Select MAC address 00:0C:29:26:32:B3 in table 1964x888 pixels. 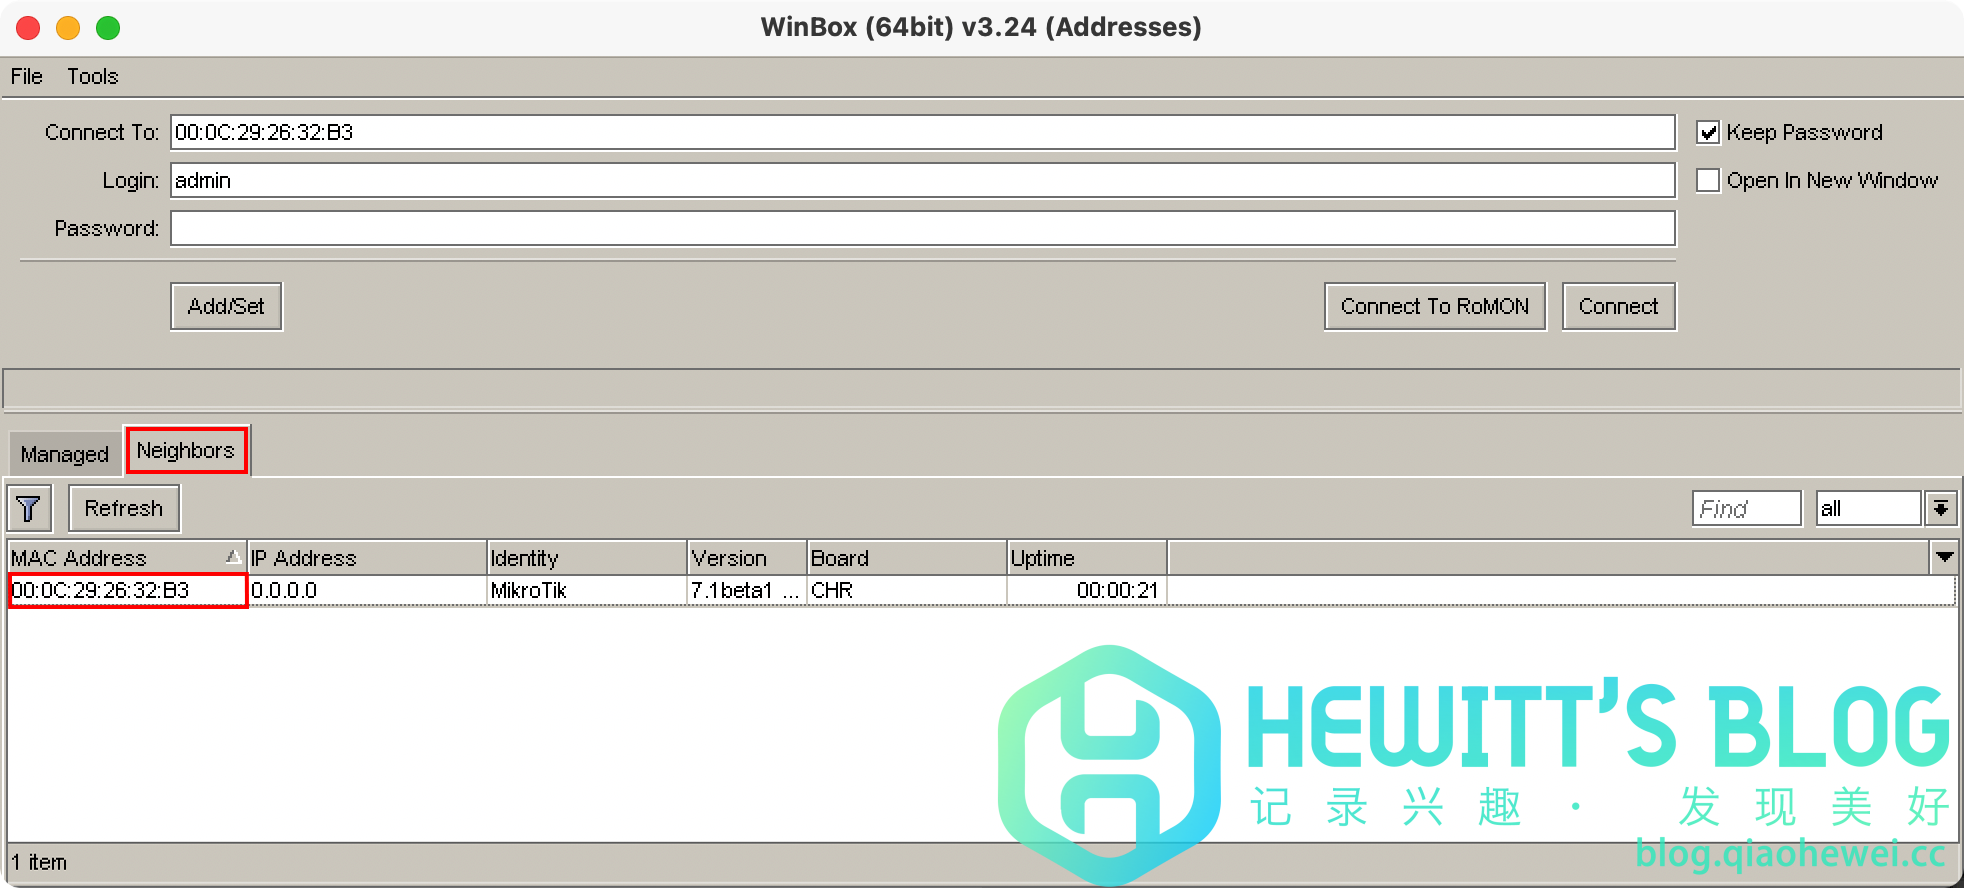coord(127,590)
